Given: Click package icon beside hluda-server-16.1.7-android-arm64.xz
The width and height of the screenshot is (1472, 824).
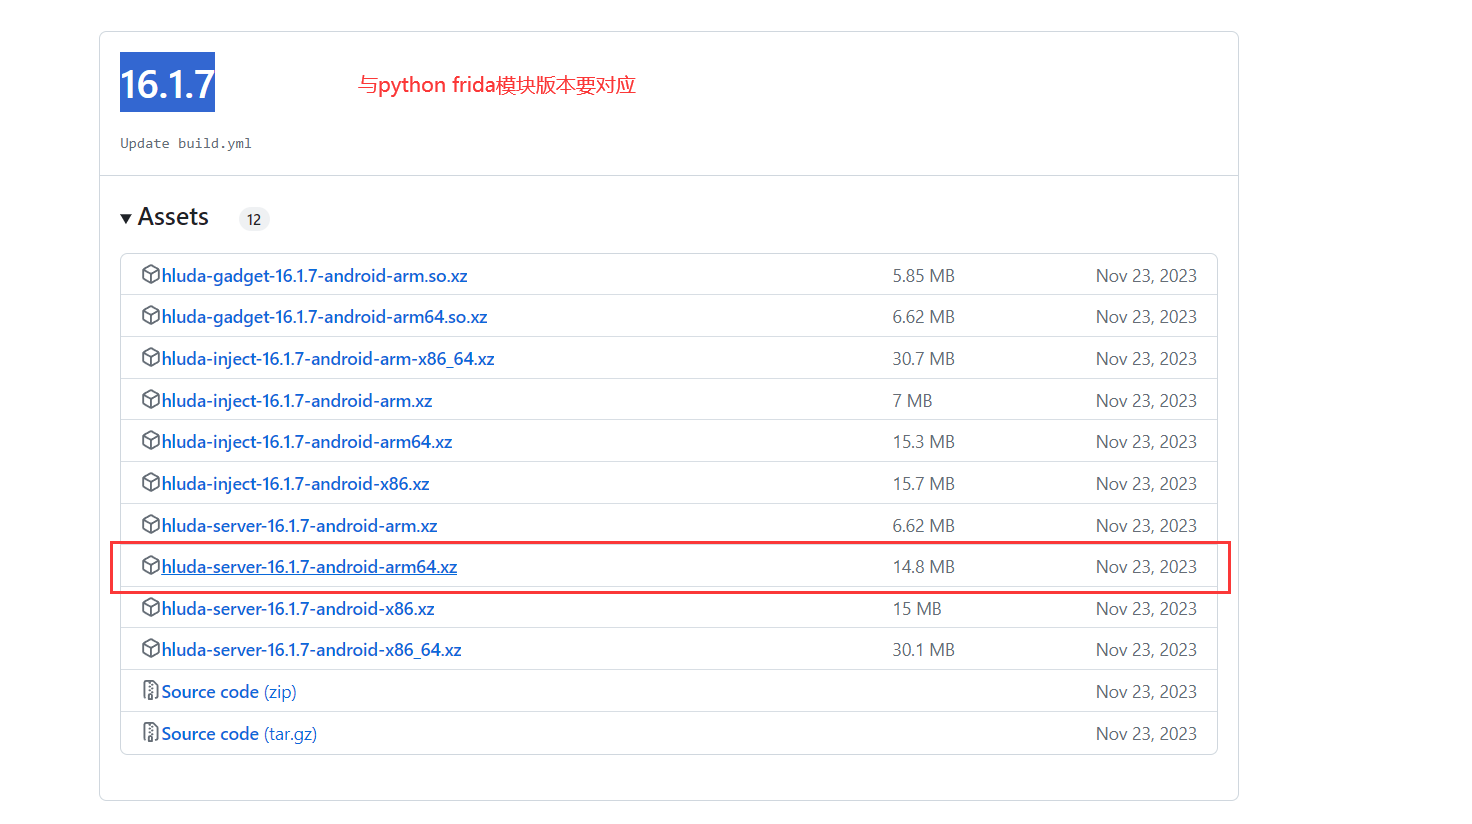Looking at the screenshot, I should 151,565.
